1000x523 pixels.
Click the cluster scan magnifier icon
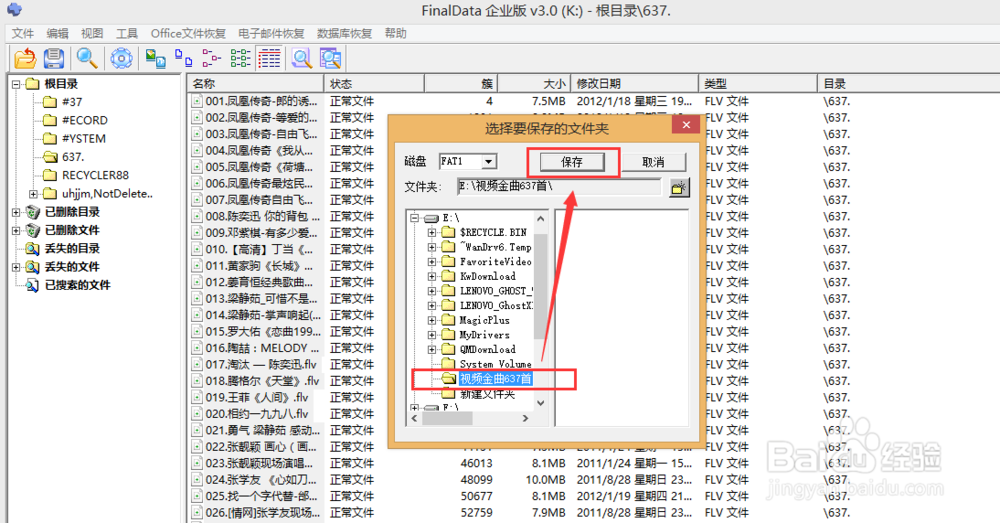(x=330, y=59)
